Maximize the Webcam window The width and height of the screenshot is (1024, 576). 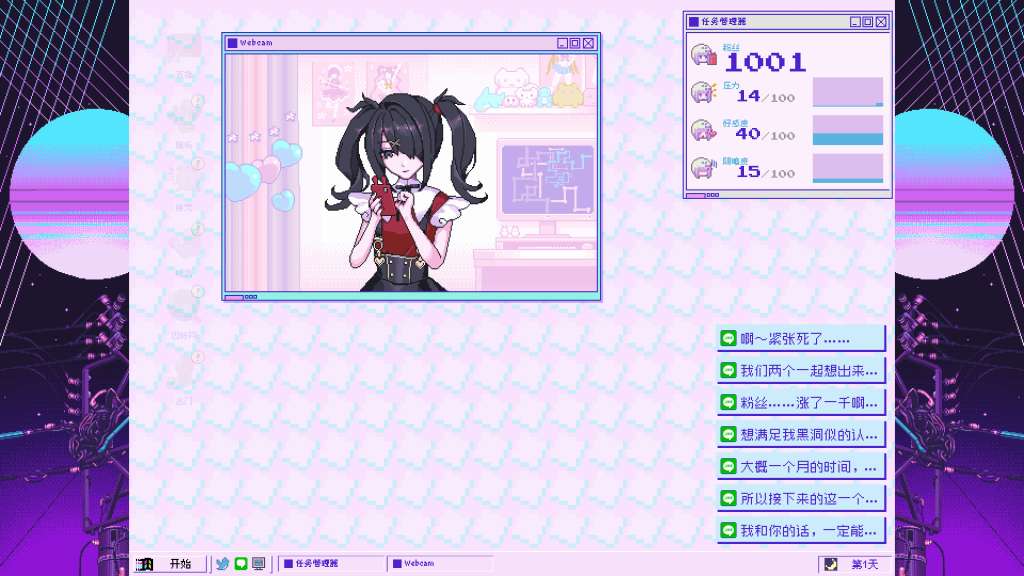tap(575, 43)
